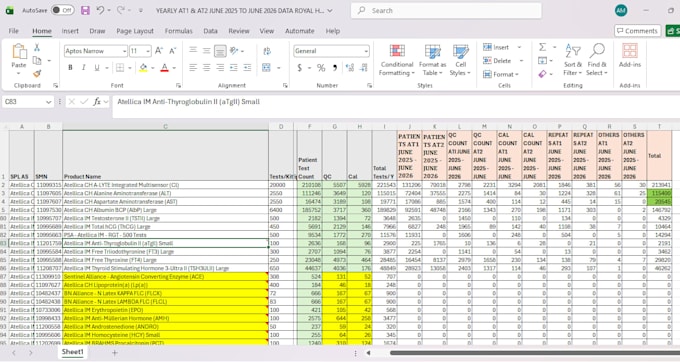This screenshot has width=680, height=362.
Task: Click the Insert Function fx icon
Action: [96, 102]
